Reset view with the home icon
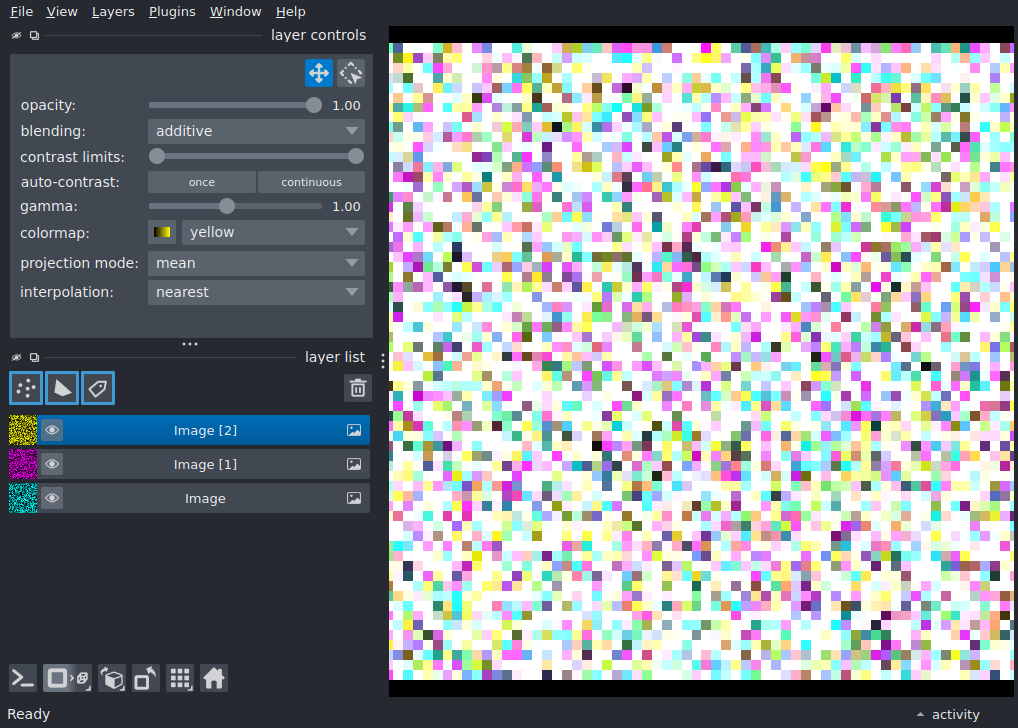This screenshot has width=1018, height=728. 214,679
